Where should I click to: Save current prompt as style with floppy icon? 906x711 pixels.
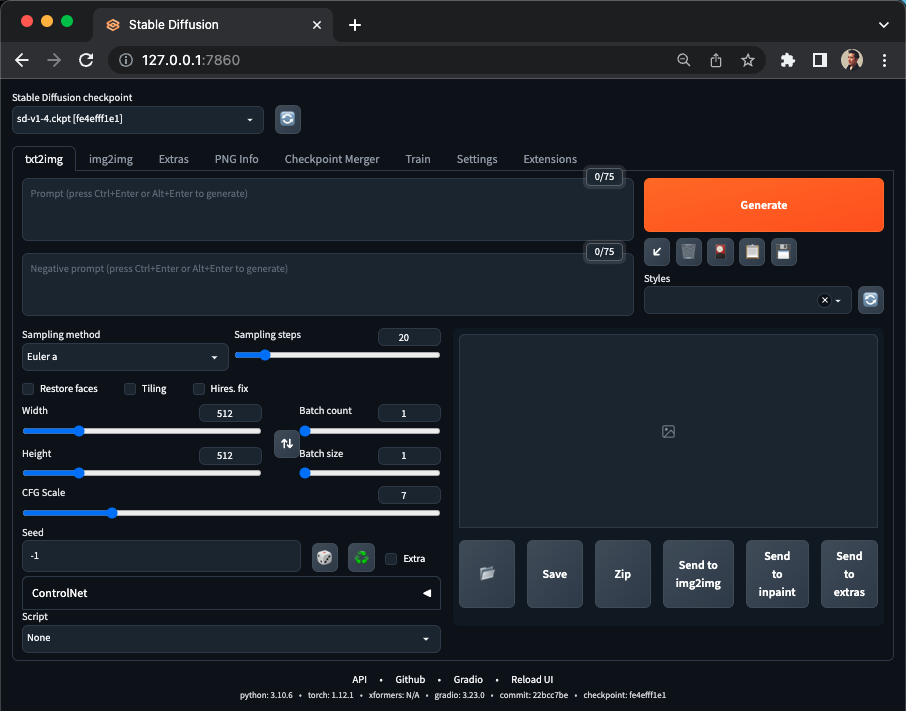[783, 251]
